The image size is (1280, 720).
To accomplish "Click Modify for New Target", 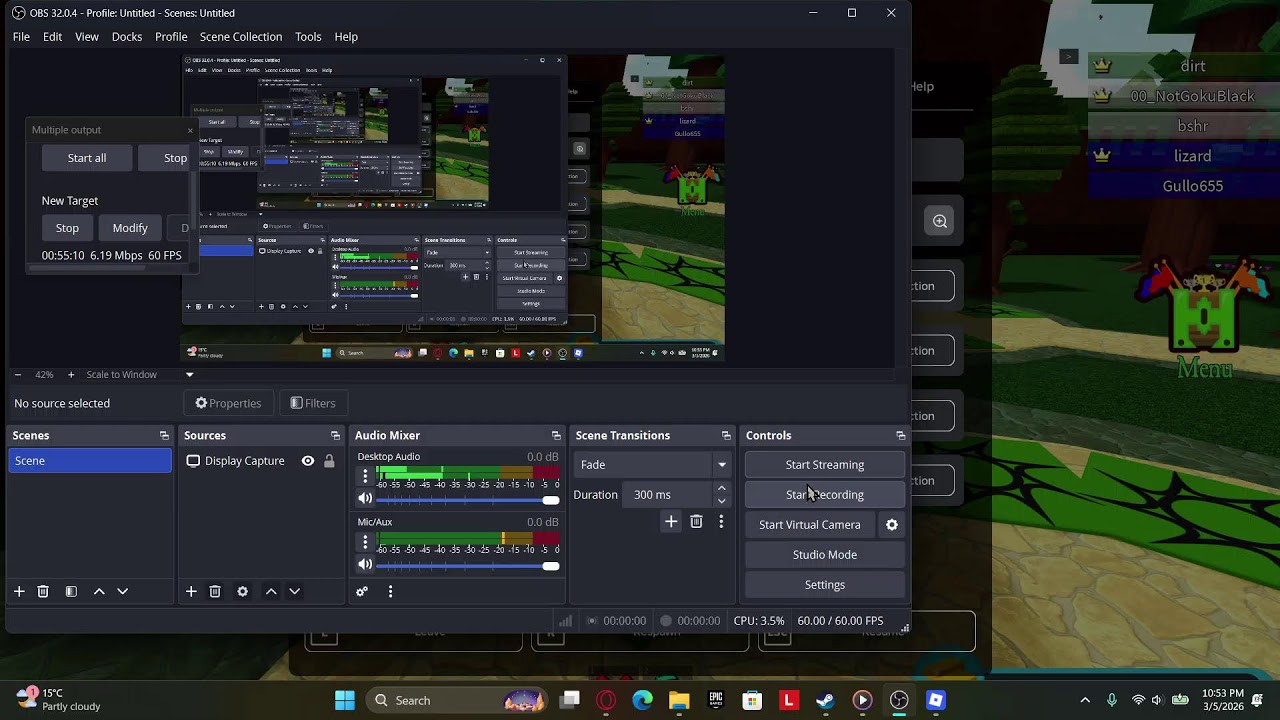I will pos(130,228).
